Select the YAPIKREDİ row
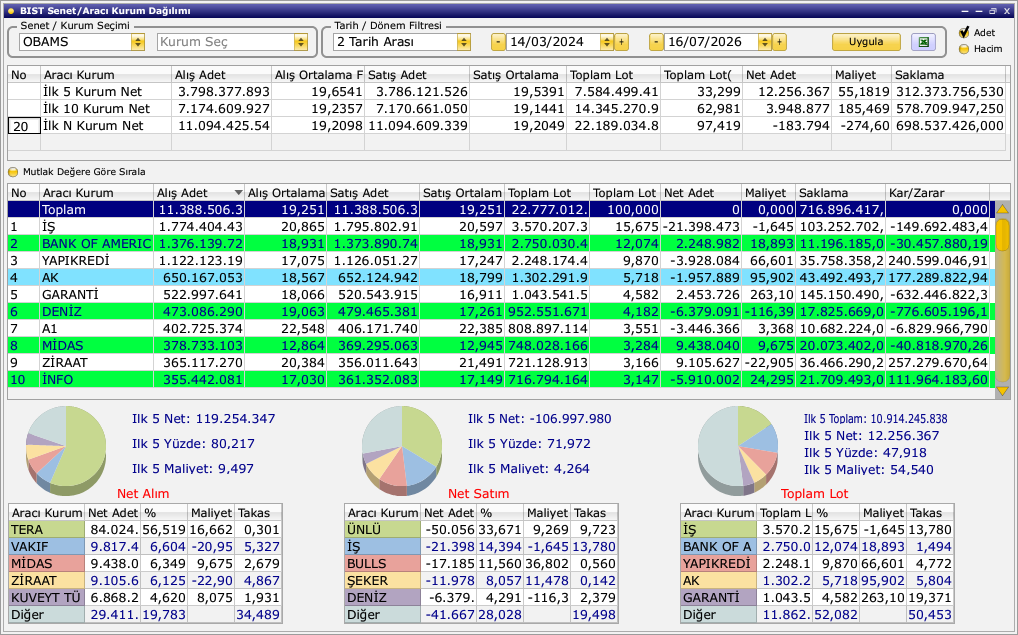The height and width of the screenshot is (635, 1018). point(500,260)
